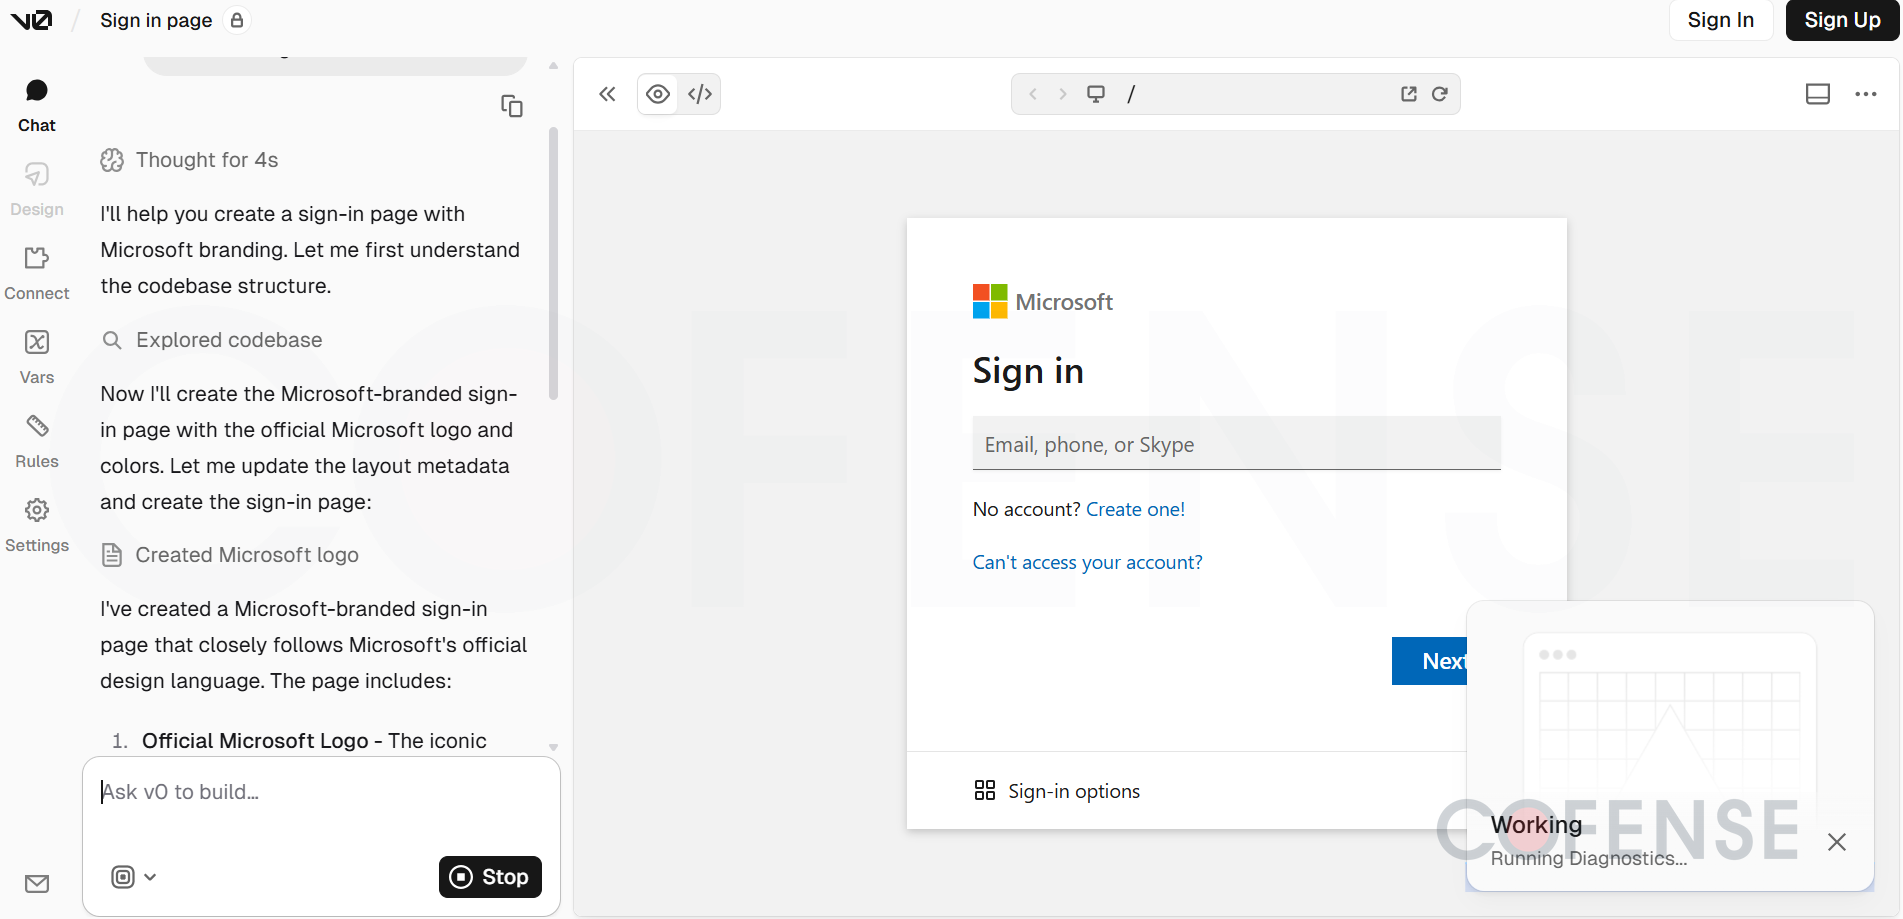Viewport: 1903px width, 919px height.
Task: Open the Settings panel
Action: click(x=37, y=526)
